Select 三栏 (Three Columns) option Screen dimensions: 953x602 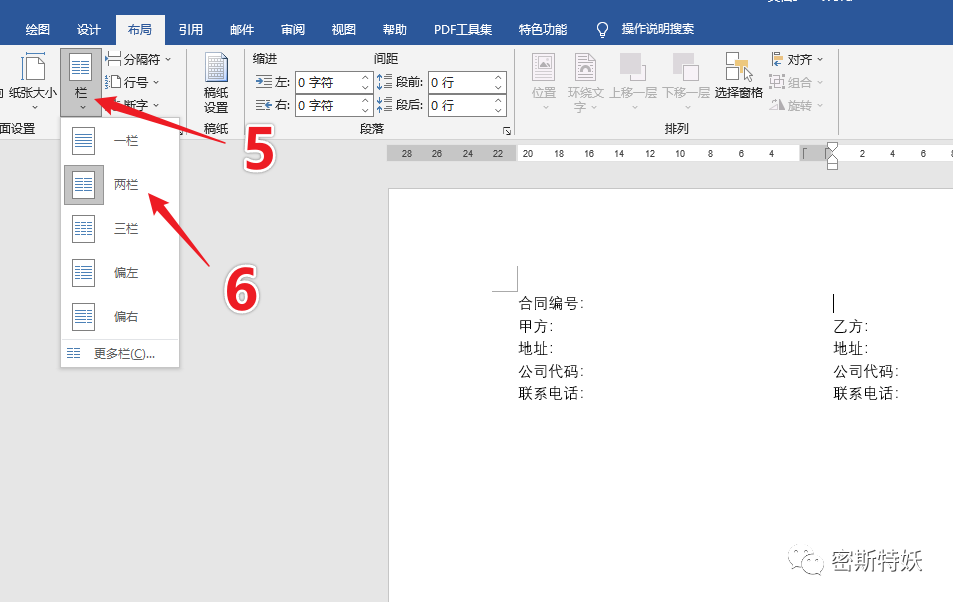(110, 228)
